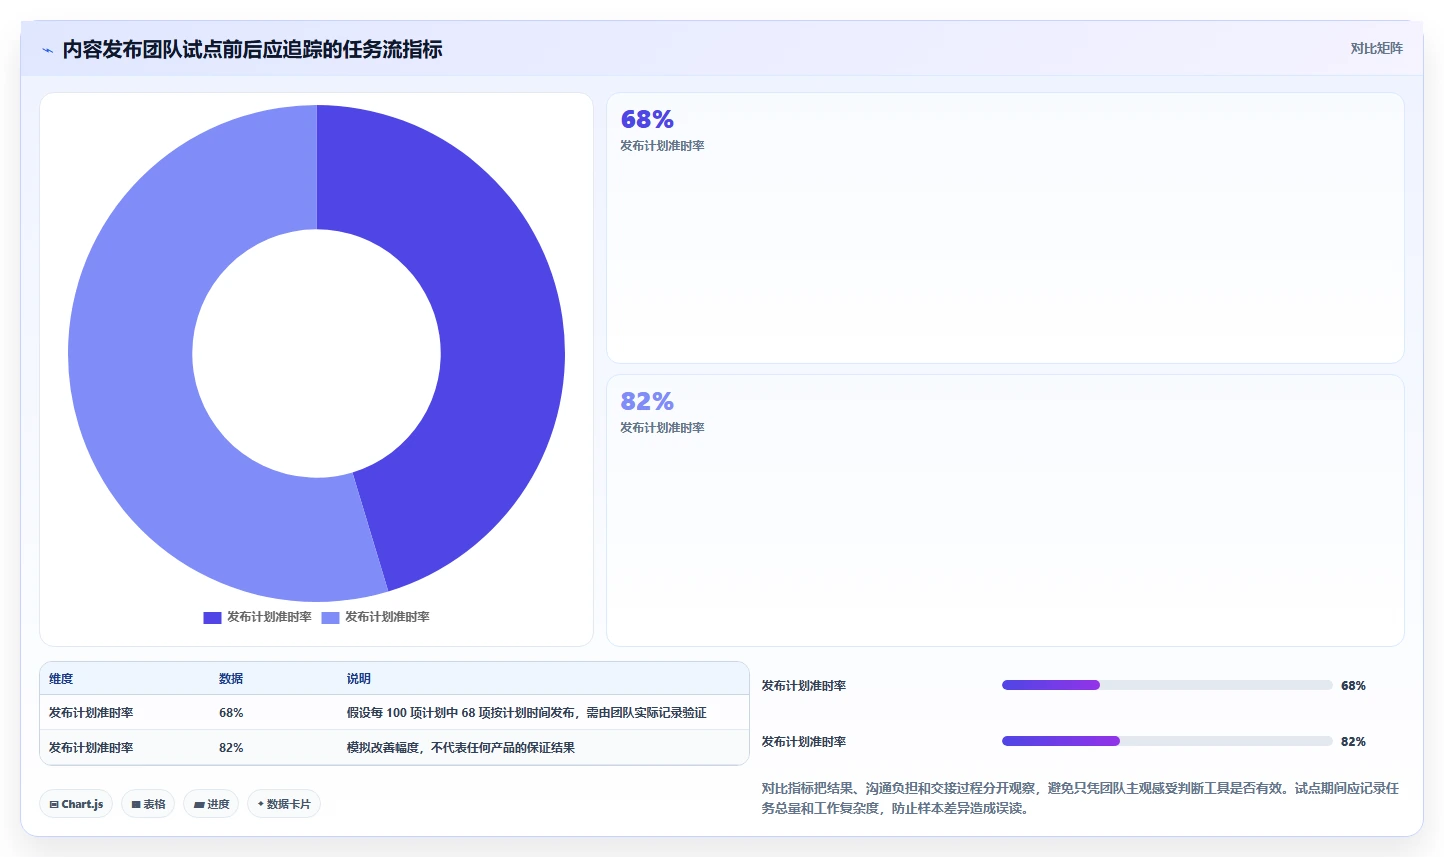Click the header icon beside the dashboard title
The width and height of the screenshot is (1444, 857).
coord(47,50)
